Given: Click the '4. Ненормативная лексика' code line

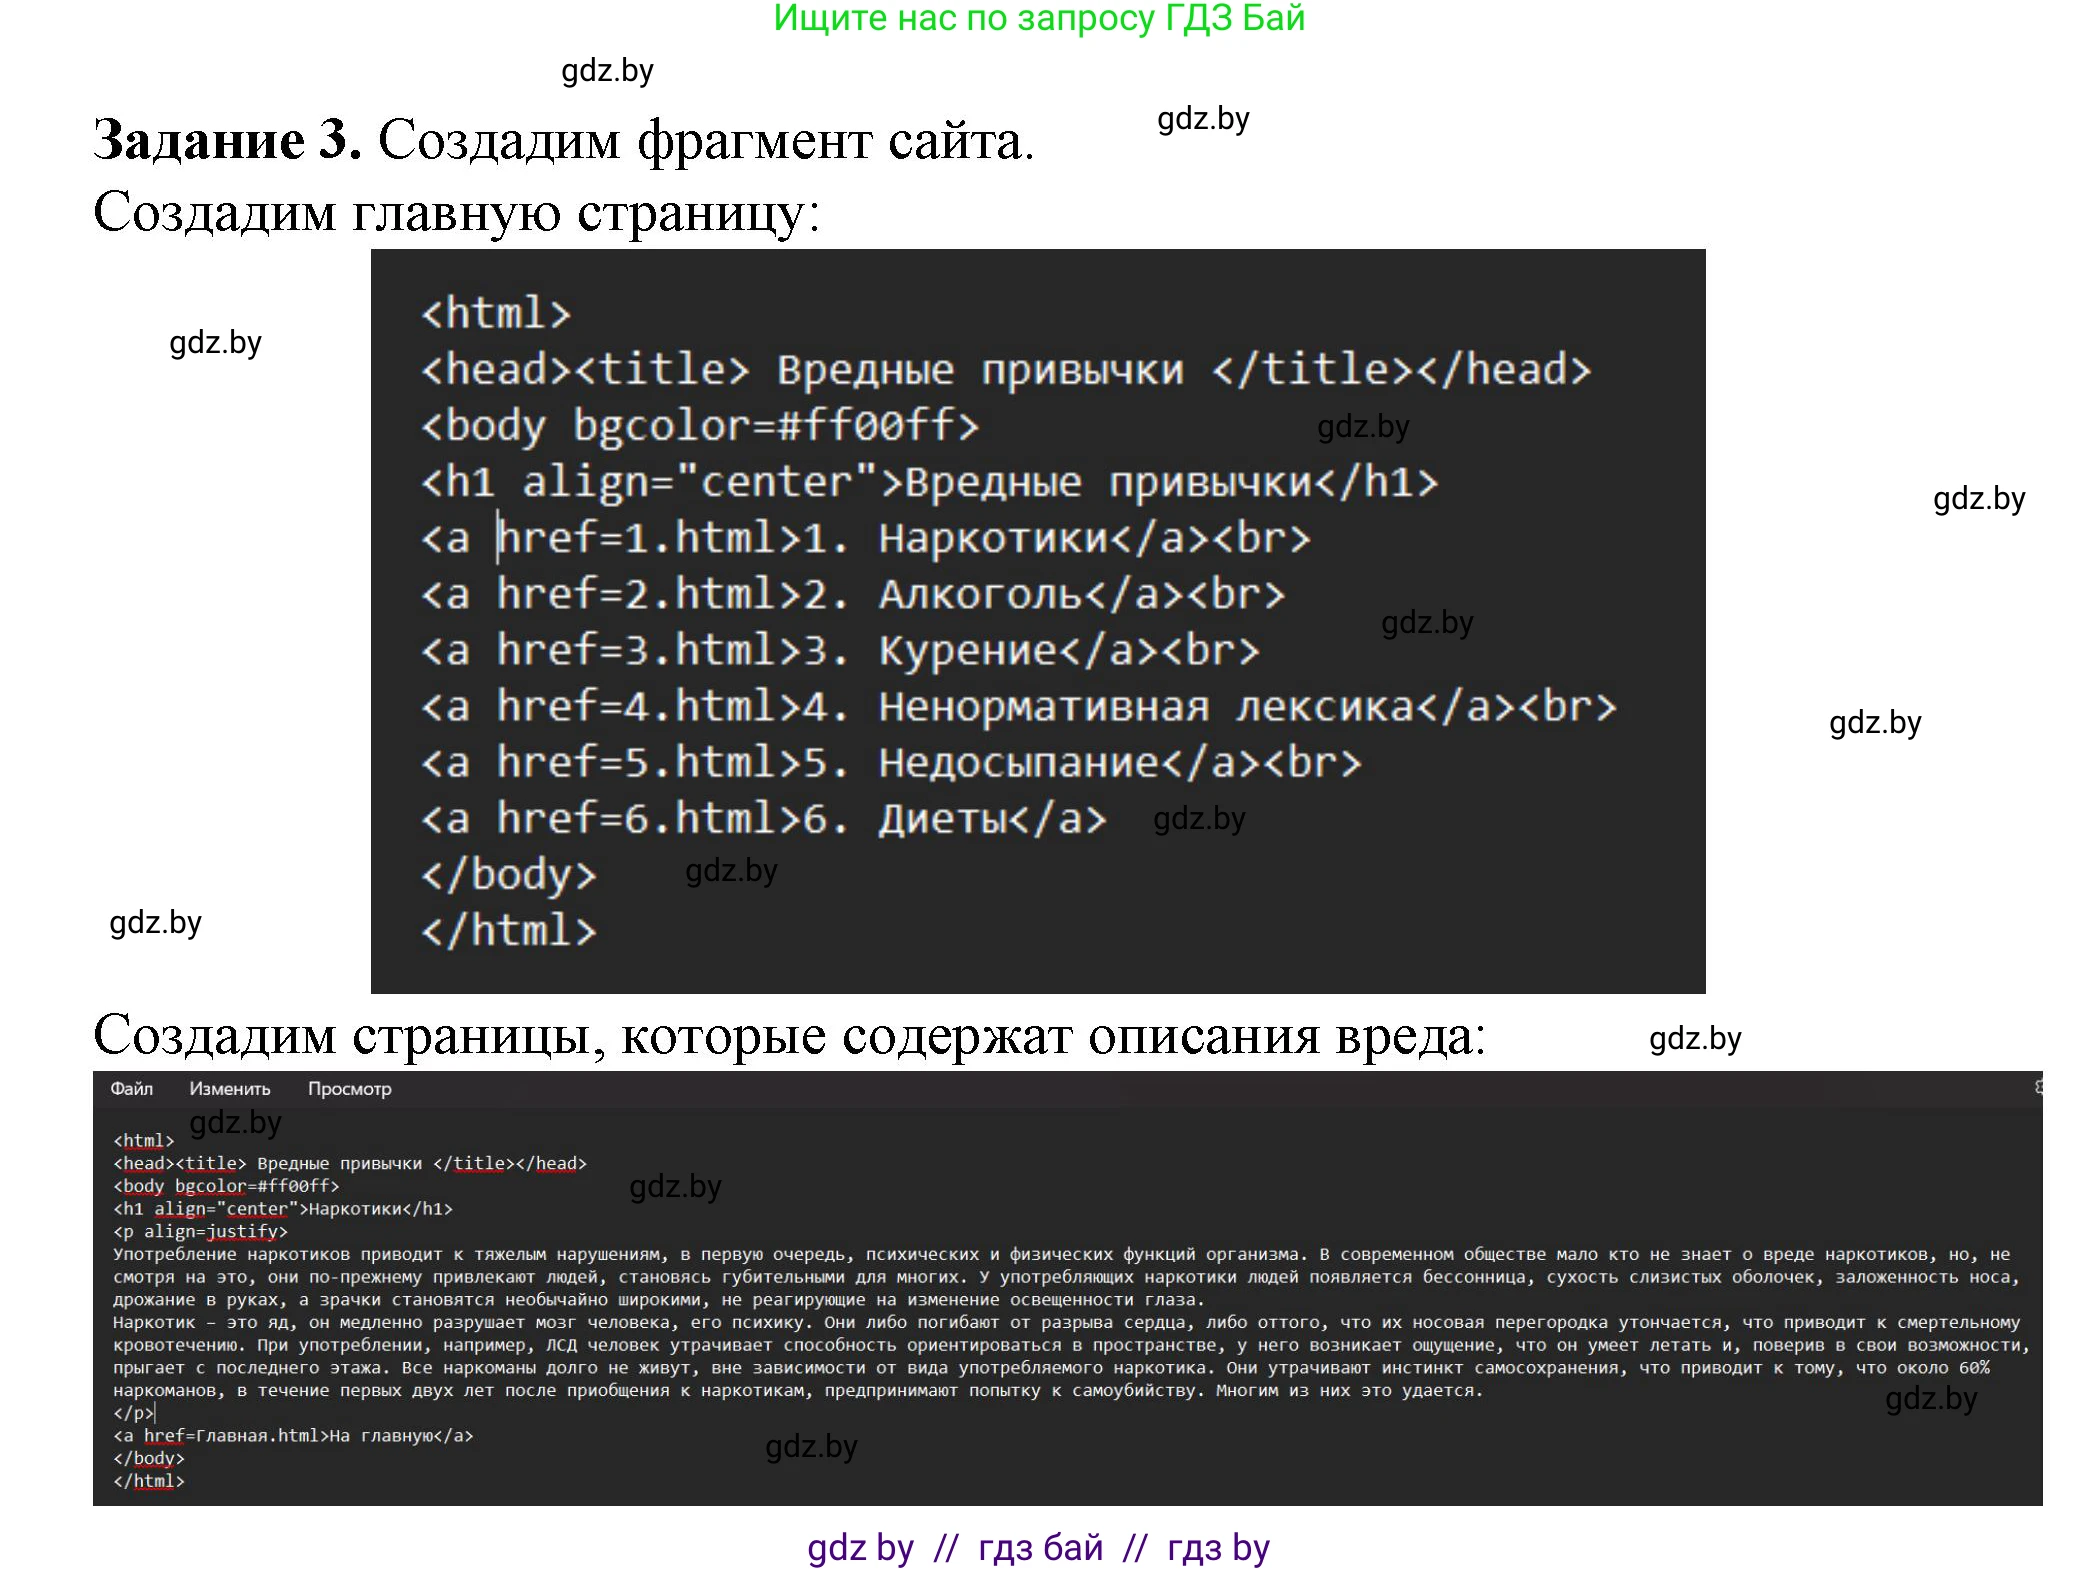Looking at the screenshot, I should click(x=1018, y=707).
